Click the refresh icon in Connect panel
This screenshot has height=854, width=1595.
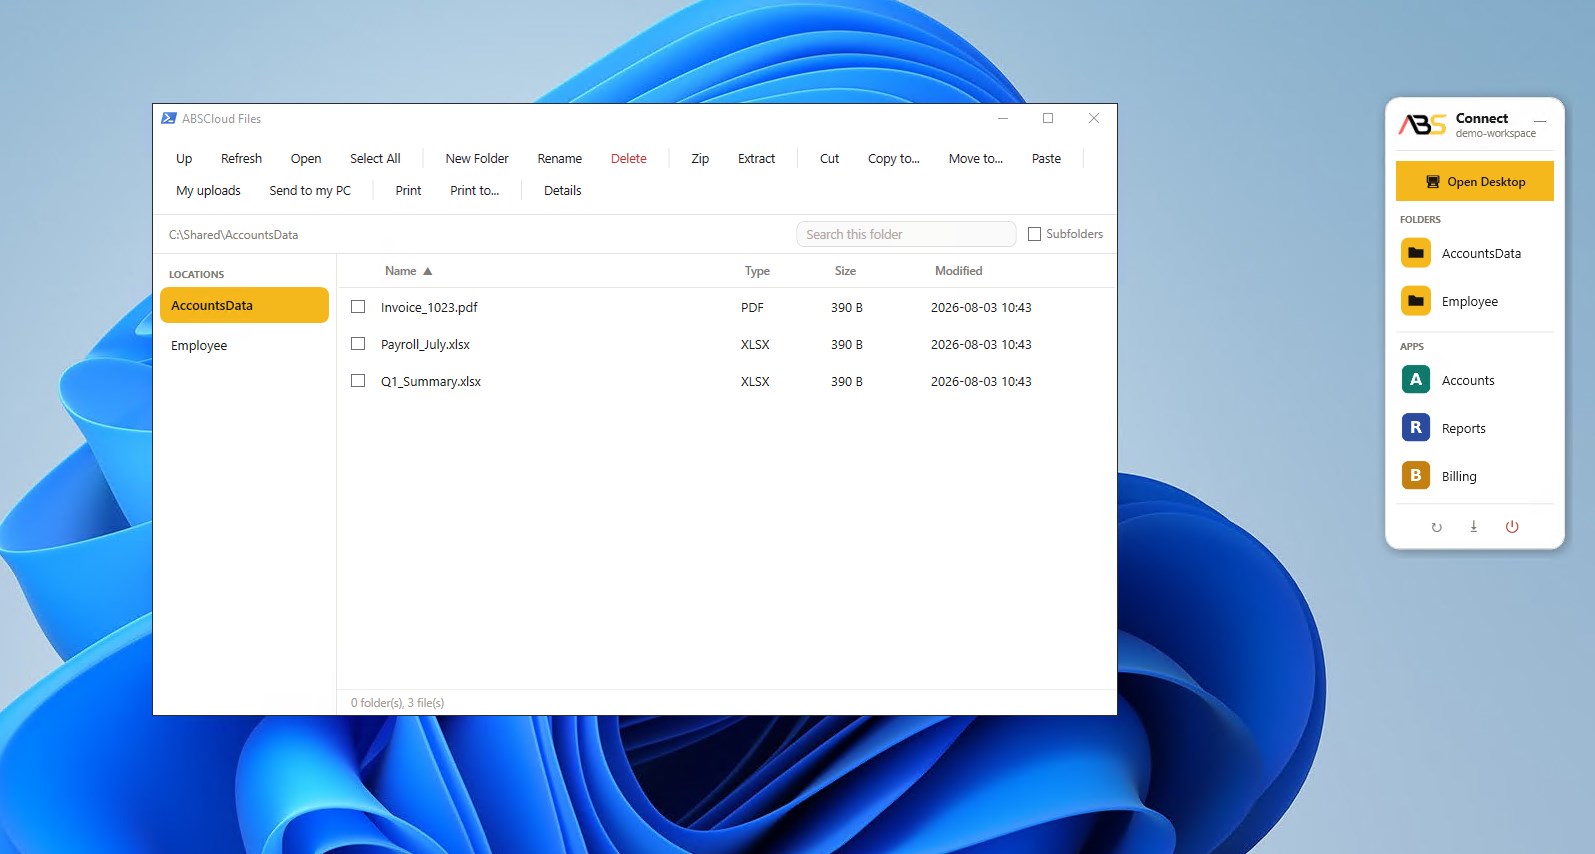1436,527
